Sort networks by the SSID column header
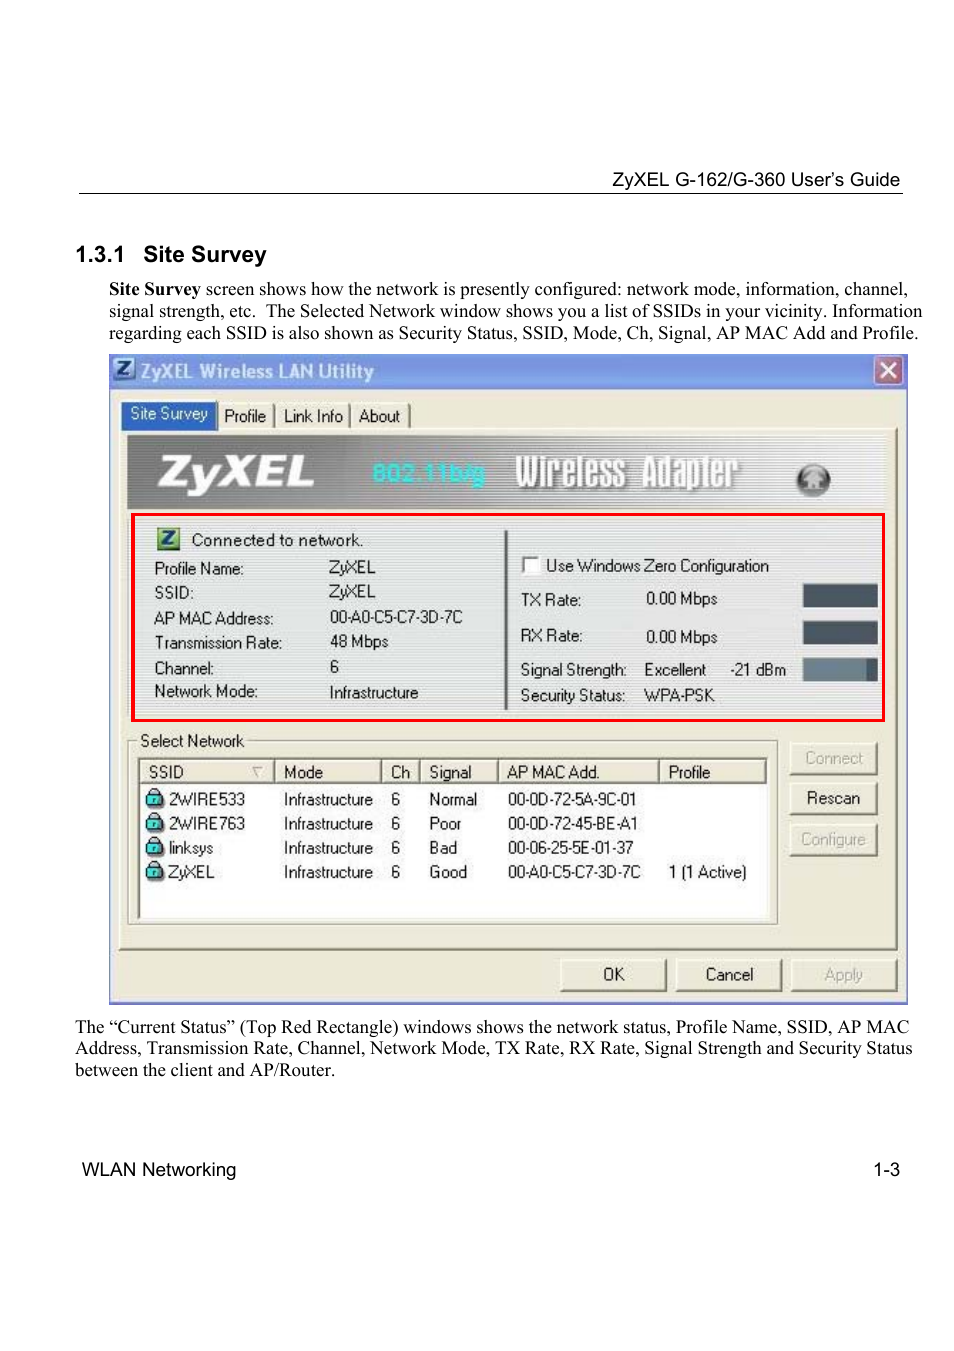 tap(206, 771)
